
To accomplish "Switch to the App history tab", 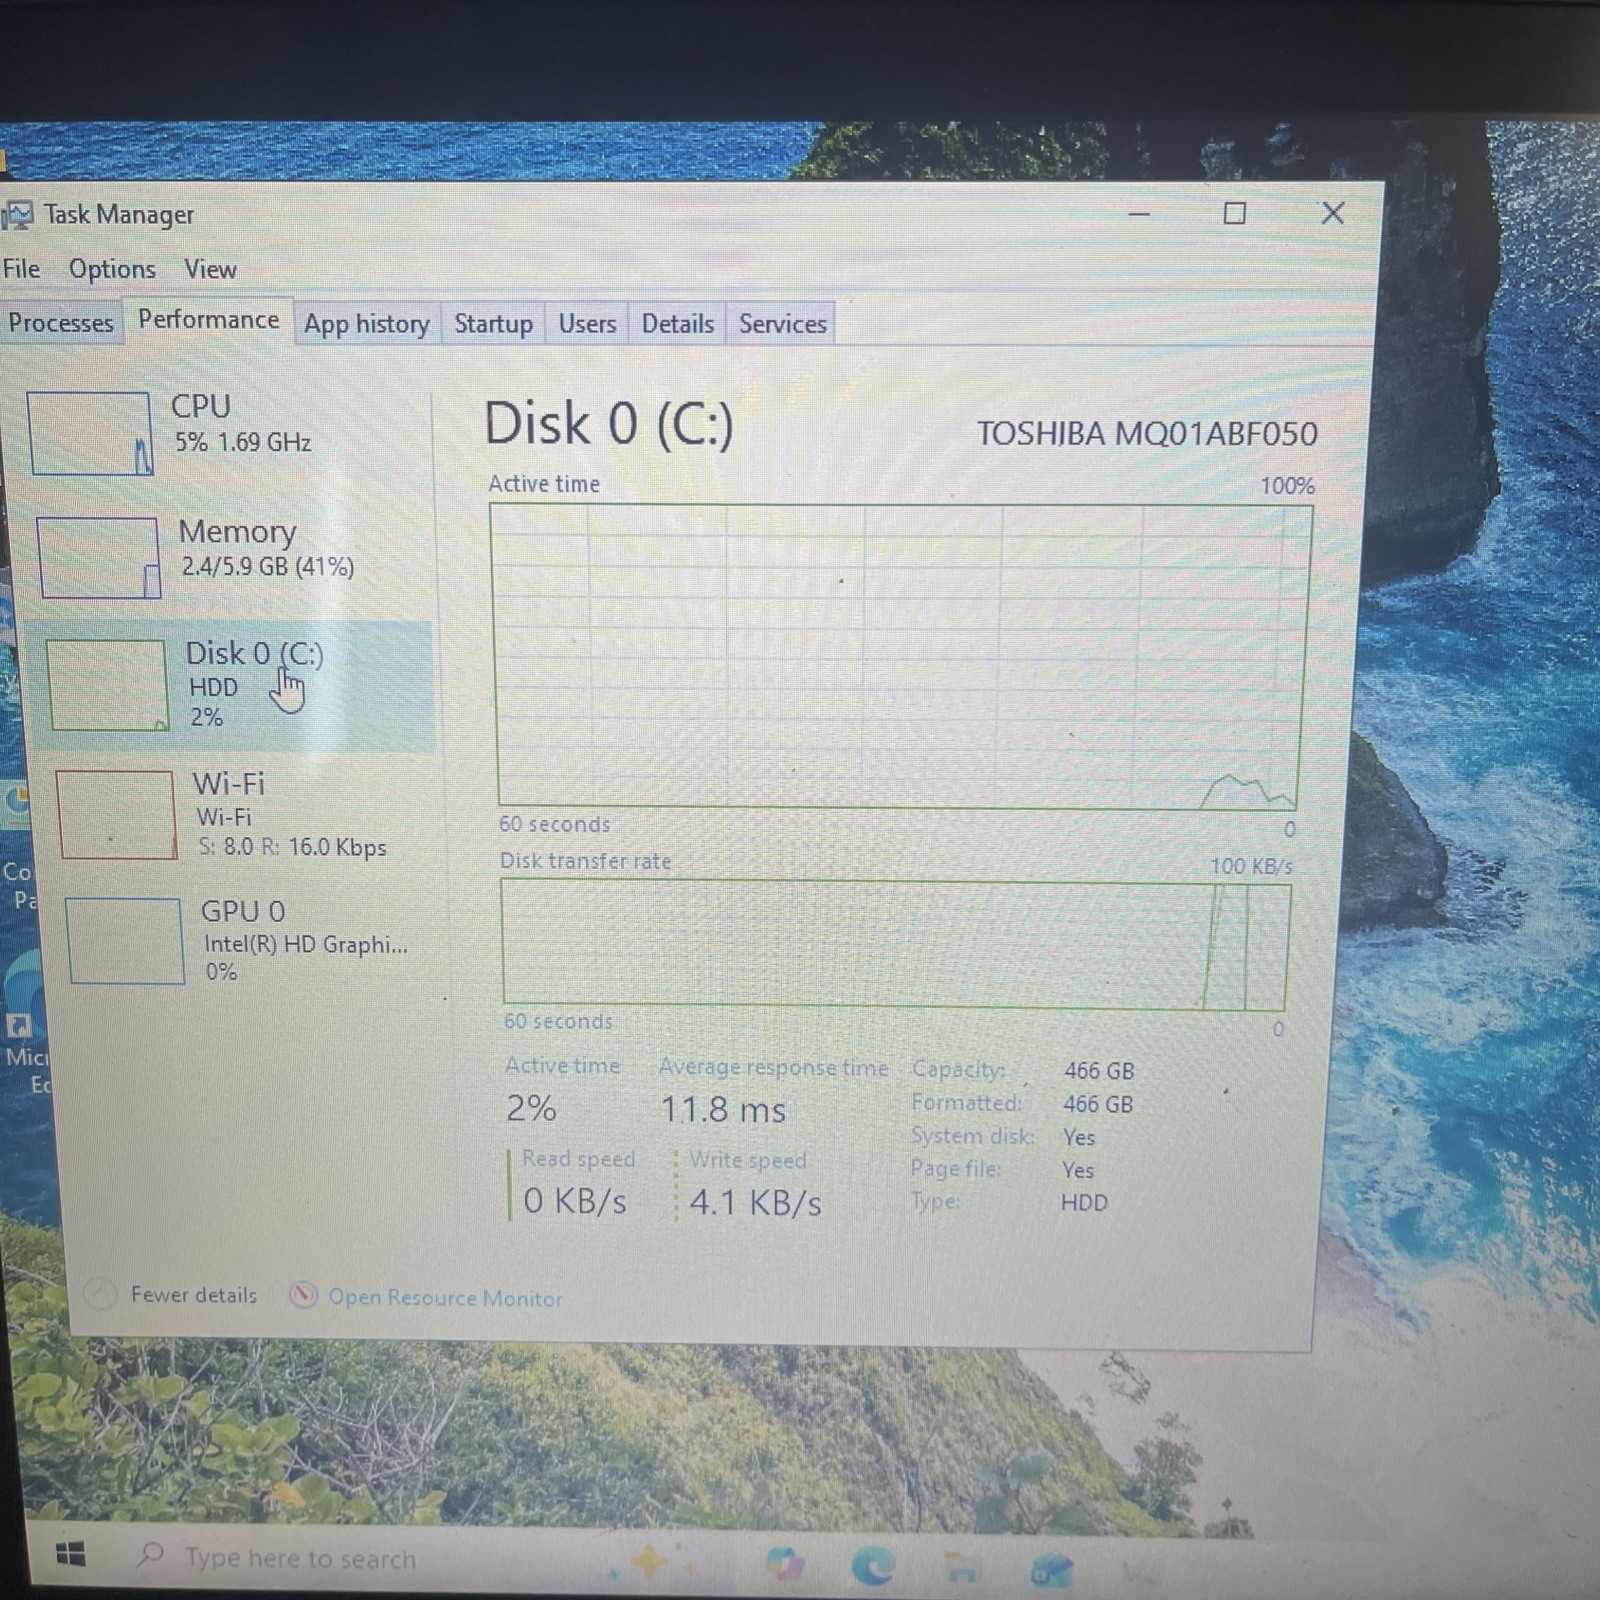I will coord(367,324).
